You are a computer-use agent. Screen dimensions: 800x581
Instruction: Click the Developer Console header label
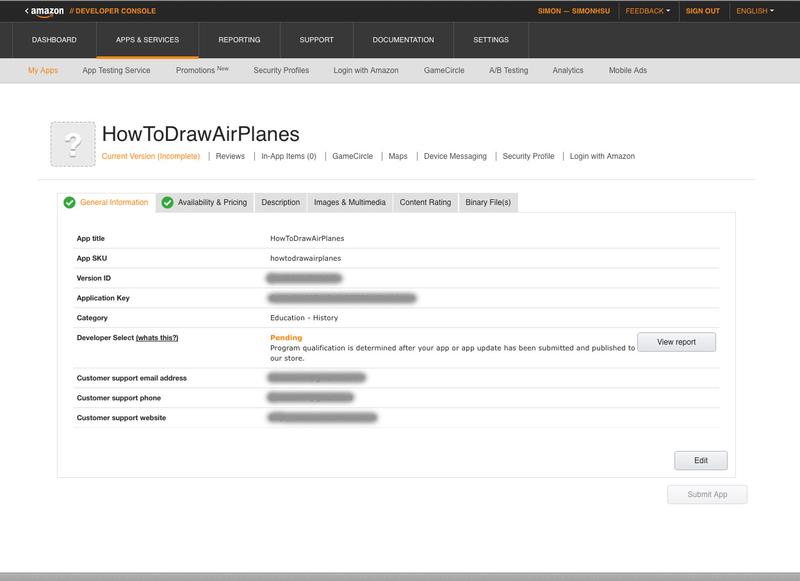(x=113, y=11)
